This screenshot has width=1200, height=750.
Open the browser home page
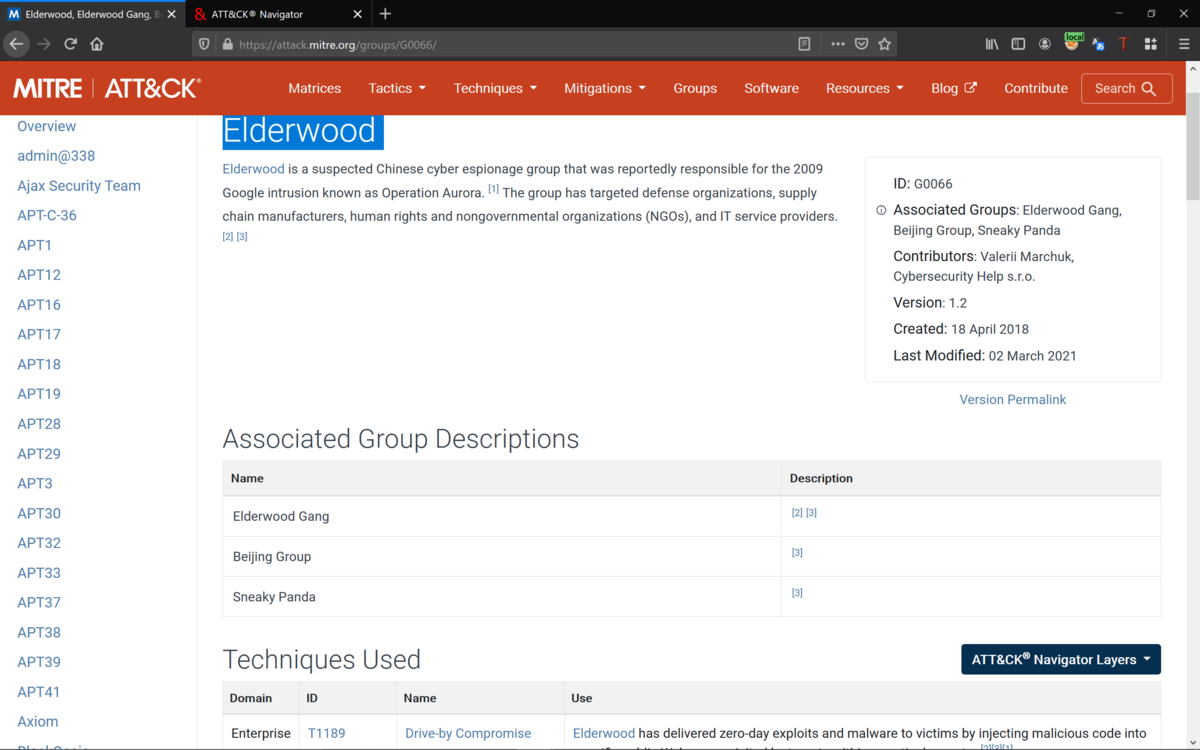point(97,44)
